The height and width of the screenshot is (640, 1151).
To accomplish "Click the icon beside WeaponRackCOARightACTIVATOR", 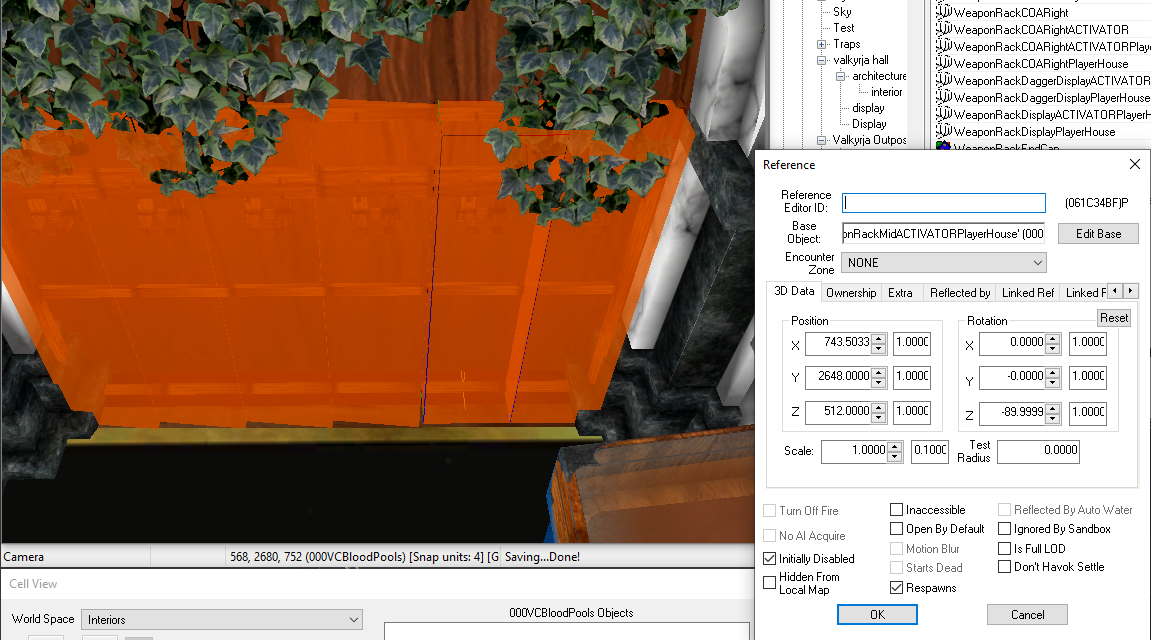I will pyautogui.click(x=944, y=29).
